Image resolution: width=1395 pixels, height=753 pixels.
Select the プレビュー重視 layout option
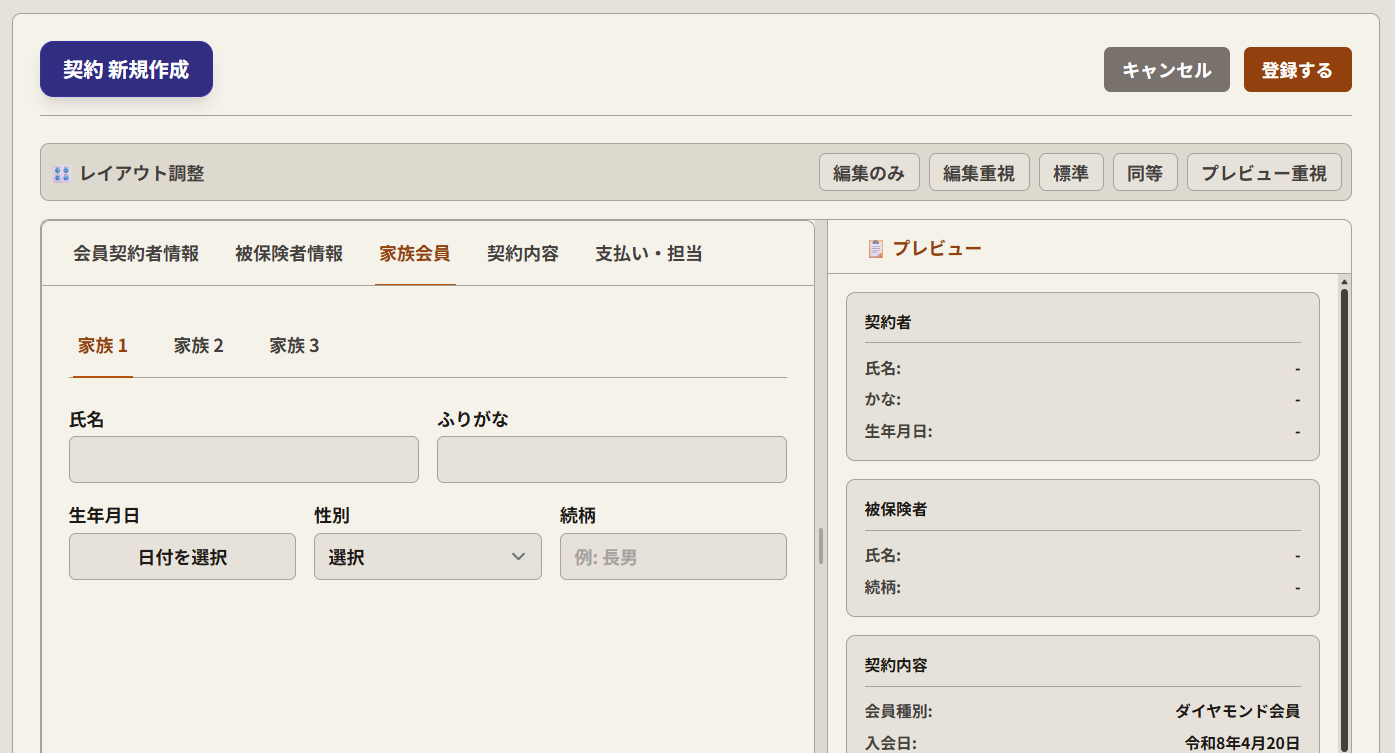(1264, 172)
